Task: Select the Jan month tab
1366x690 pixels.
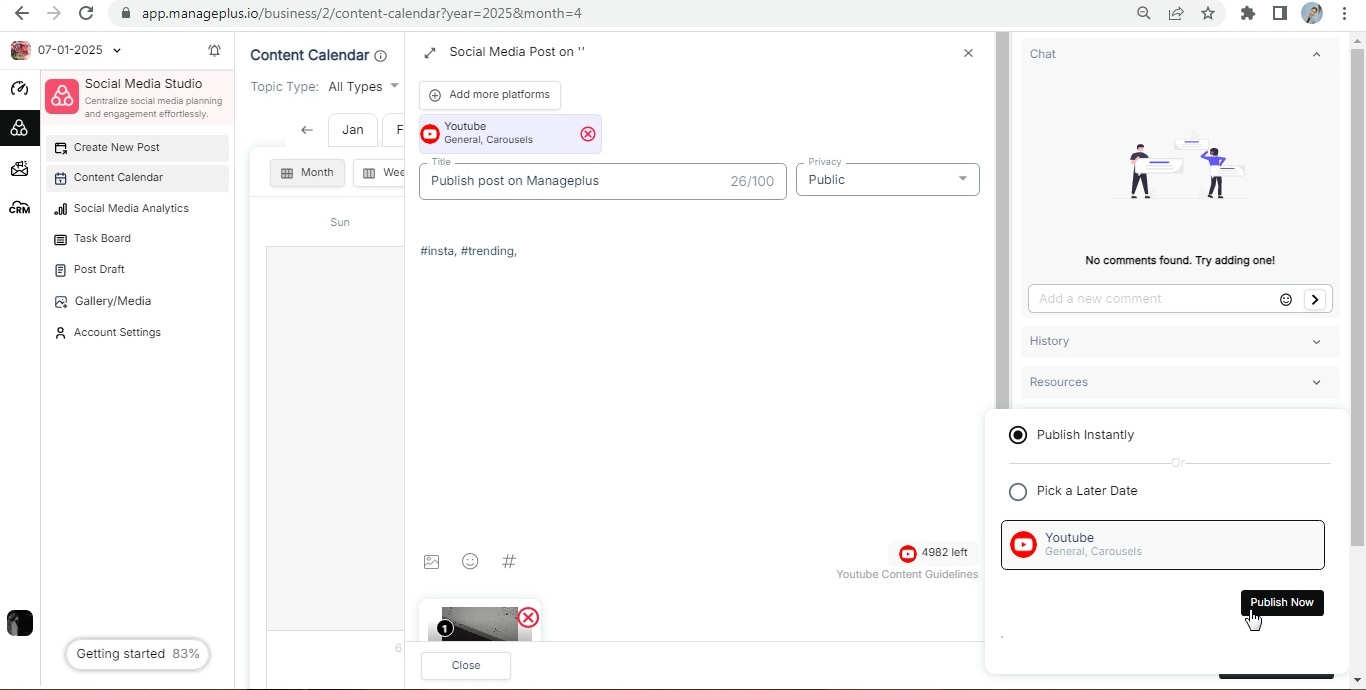Action: [x=353, y=130]
